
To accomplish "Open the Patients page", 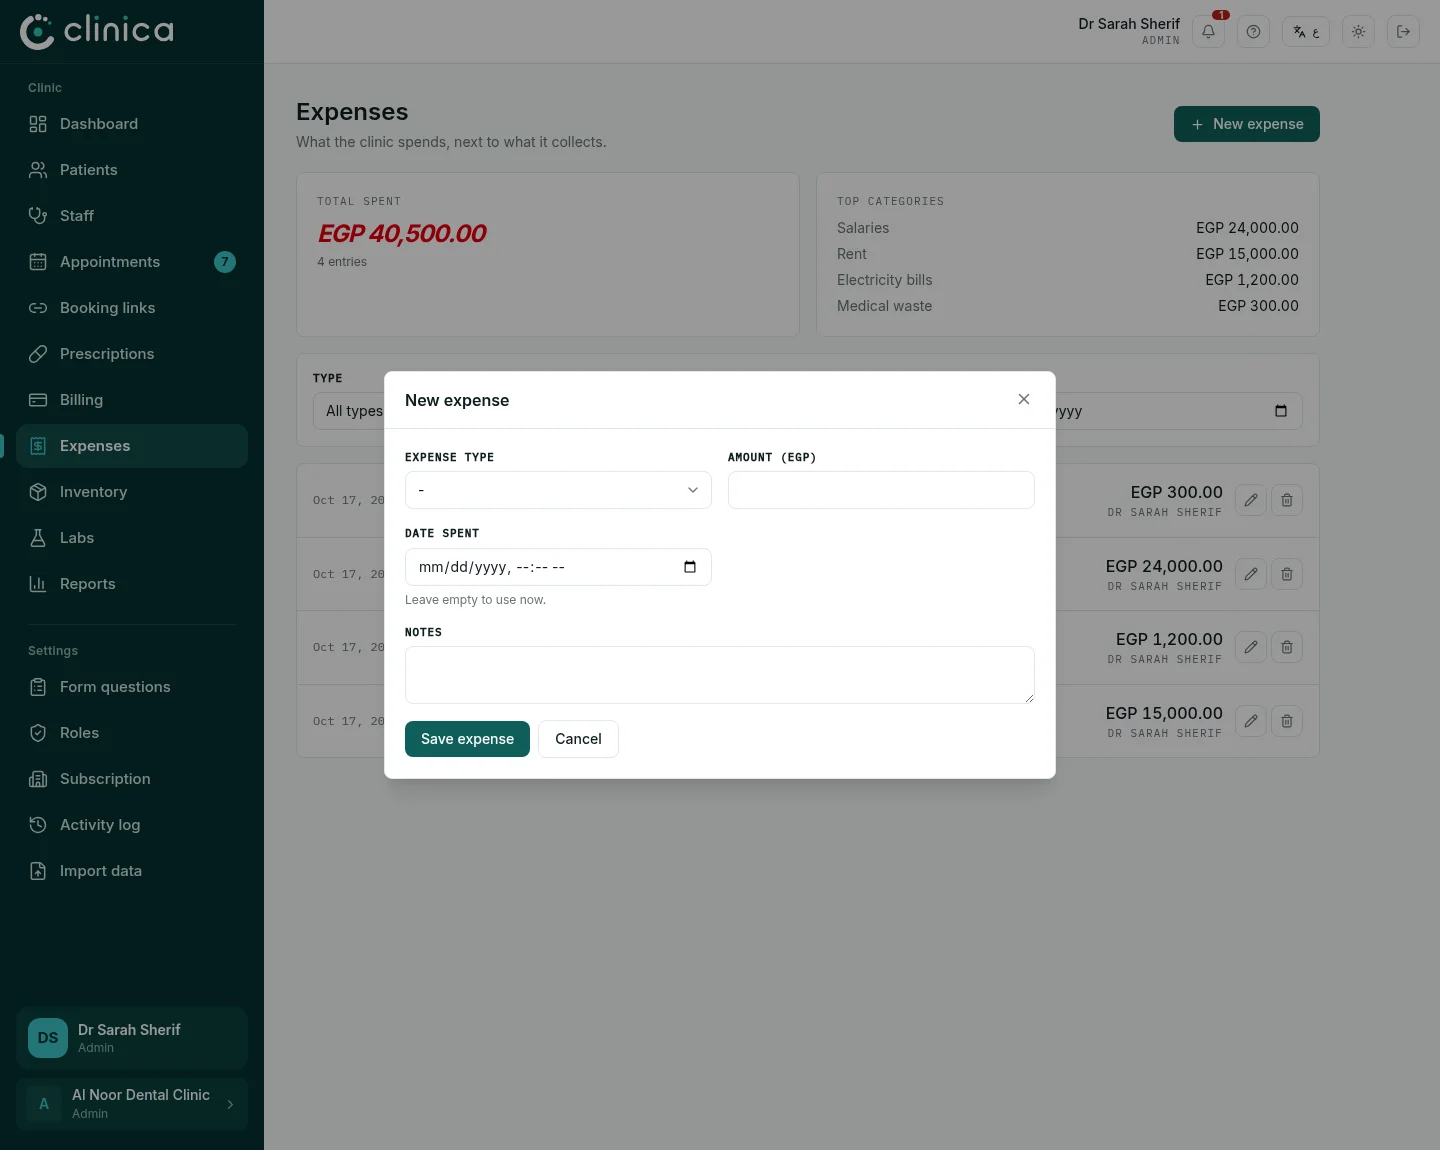I will [132, 170].
